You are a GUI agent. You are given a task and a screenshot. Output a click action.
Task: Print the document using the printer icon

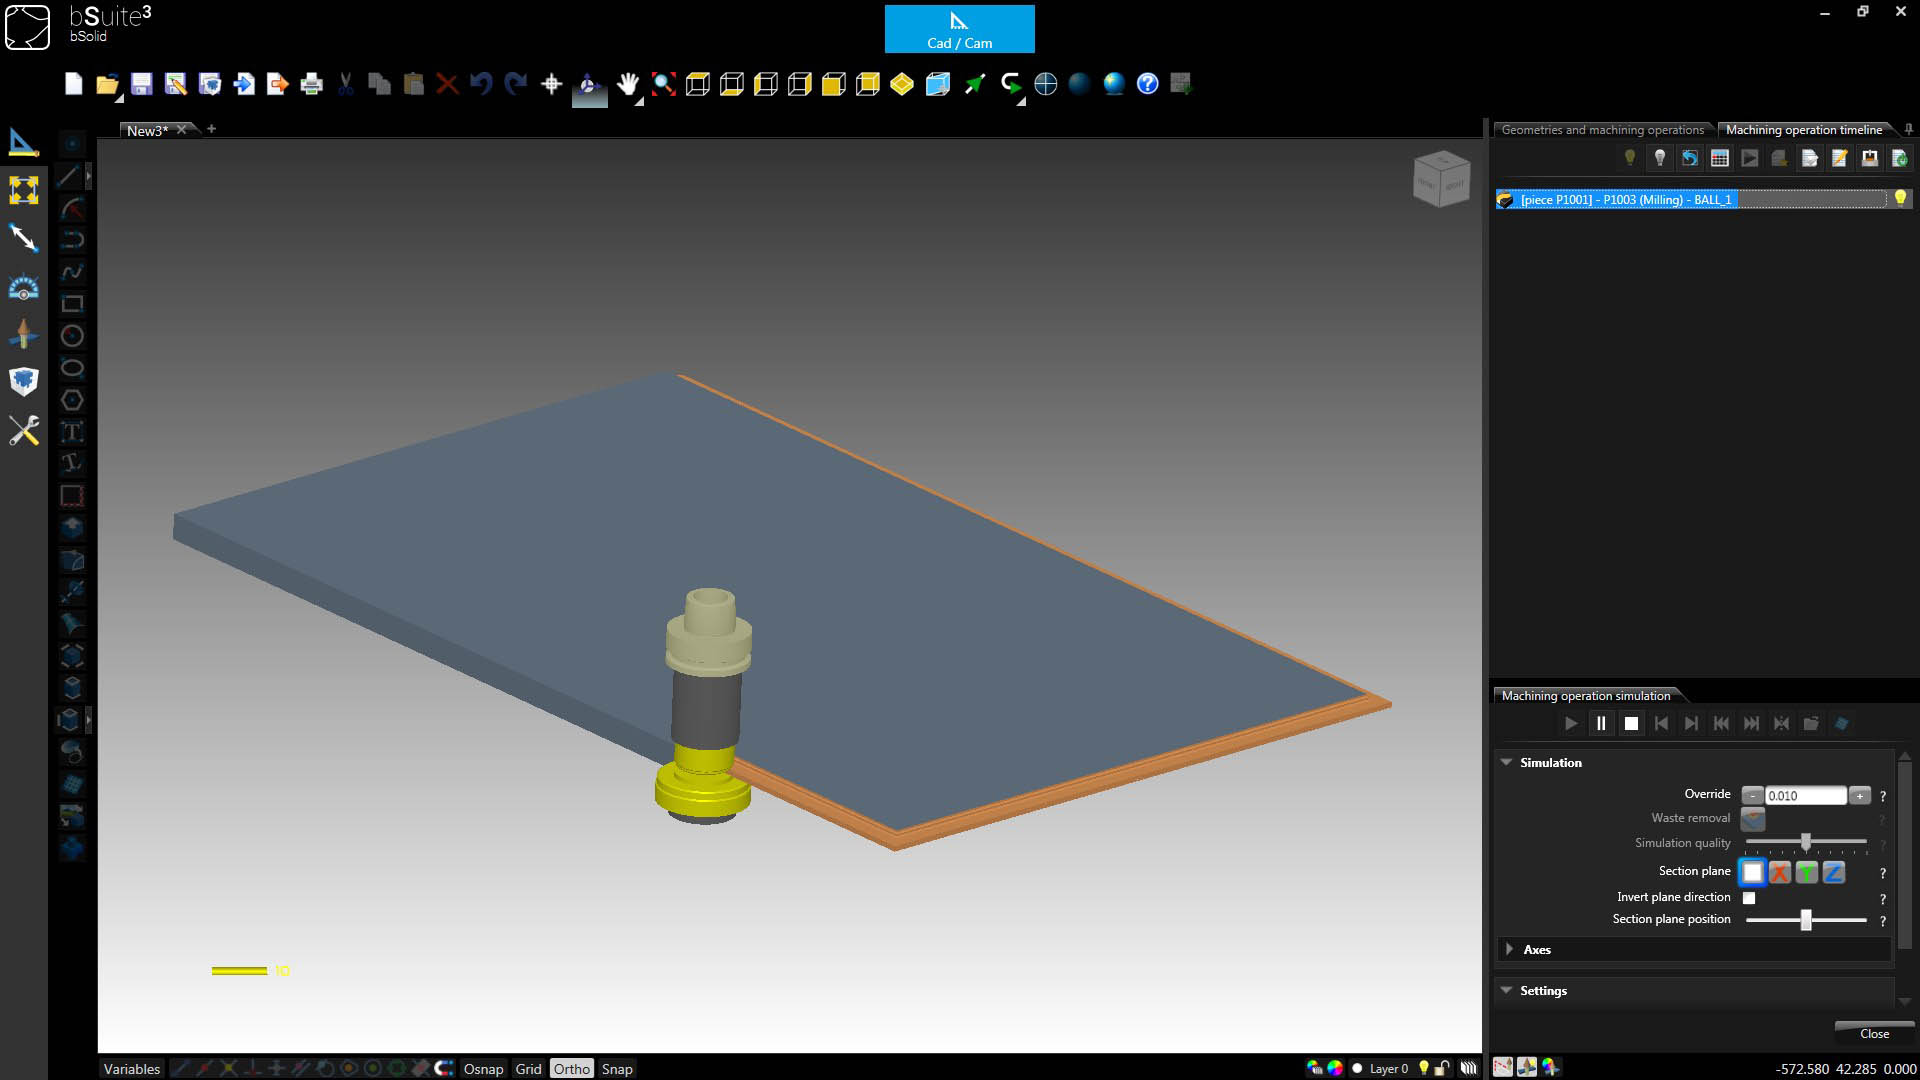311,84
